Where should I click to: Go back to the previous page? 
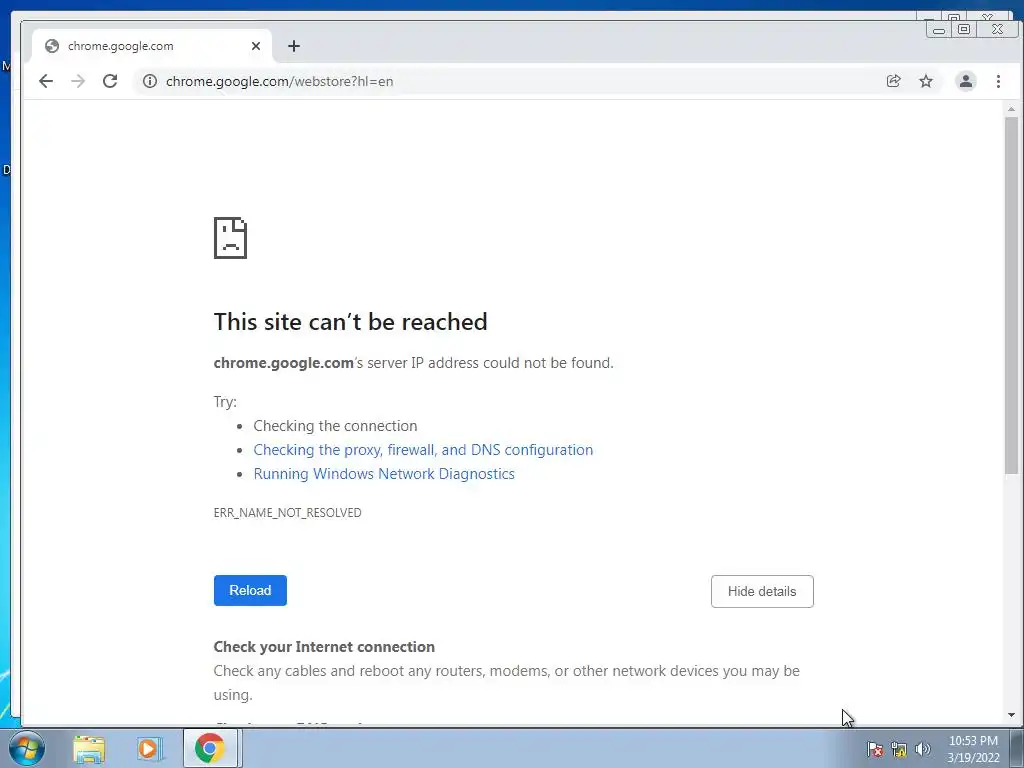[46, 81]
